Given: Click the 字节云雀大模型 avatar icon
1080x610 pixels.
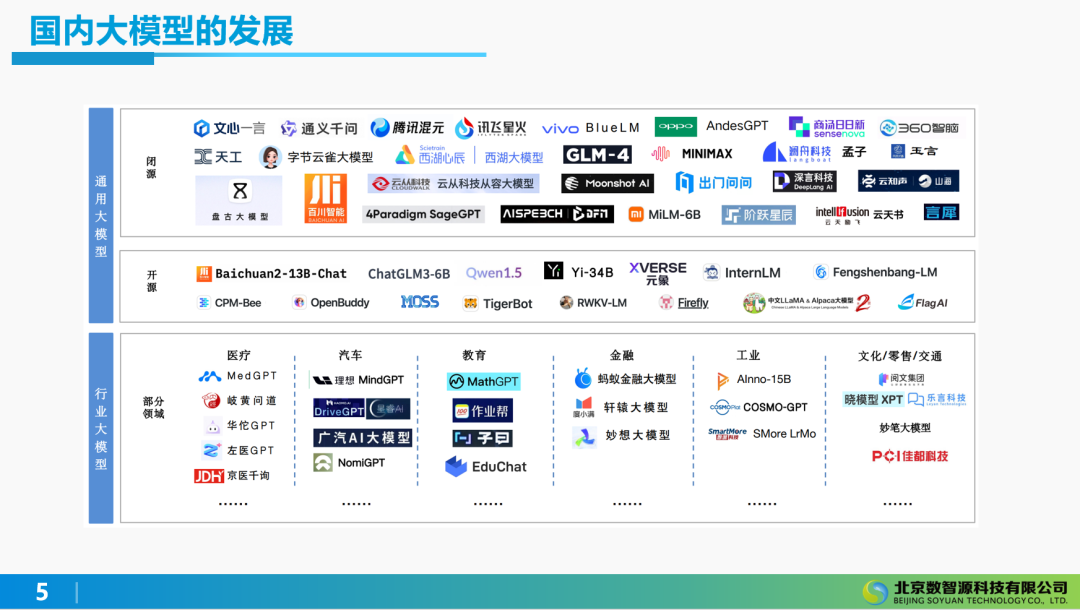Looking at the screenshot, I should pos(270,158).
